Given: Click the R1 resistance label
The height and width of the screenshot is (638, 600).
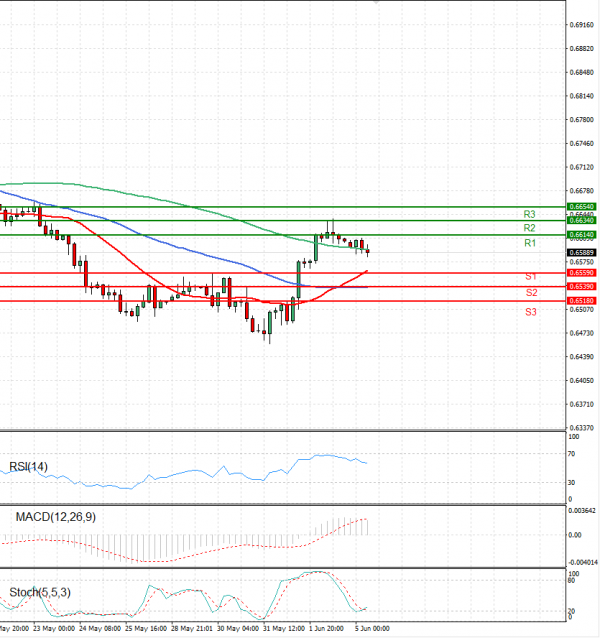Looking at the screenshot, I should tap(530, 243).
